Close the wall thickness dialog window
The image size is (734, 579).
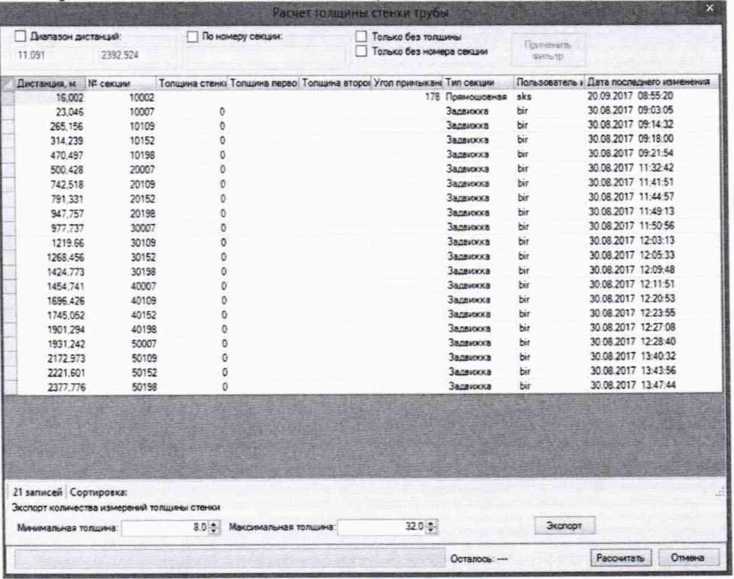(x=709, y=9)
